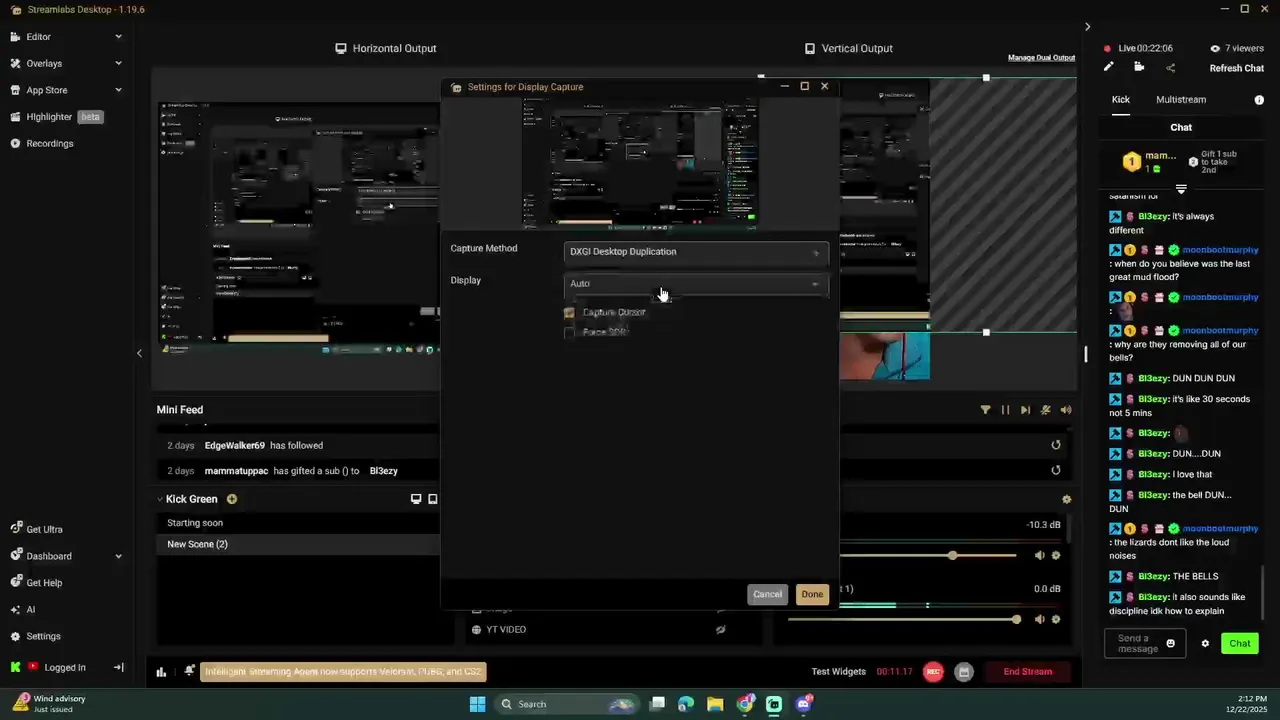Open Recordings in the sidebar
The image size is (1280, 720).
click(42, 143)
